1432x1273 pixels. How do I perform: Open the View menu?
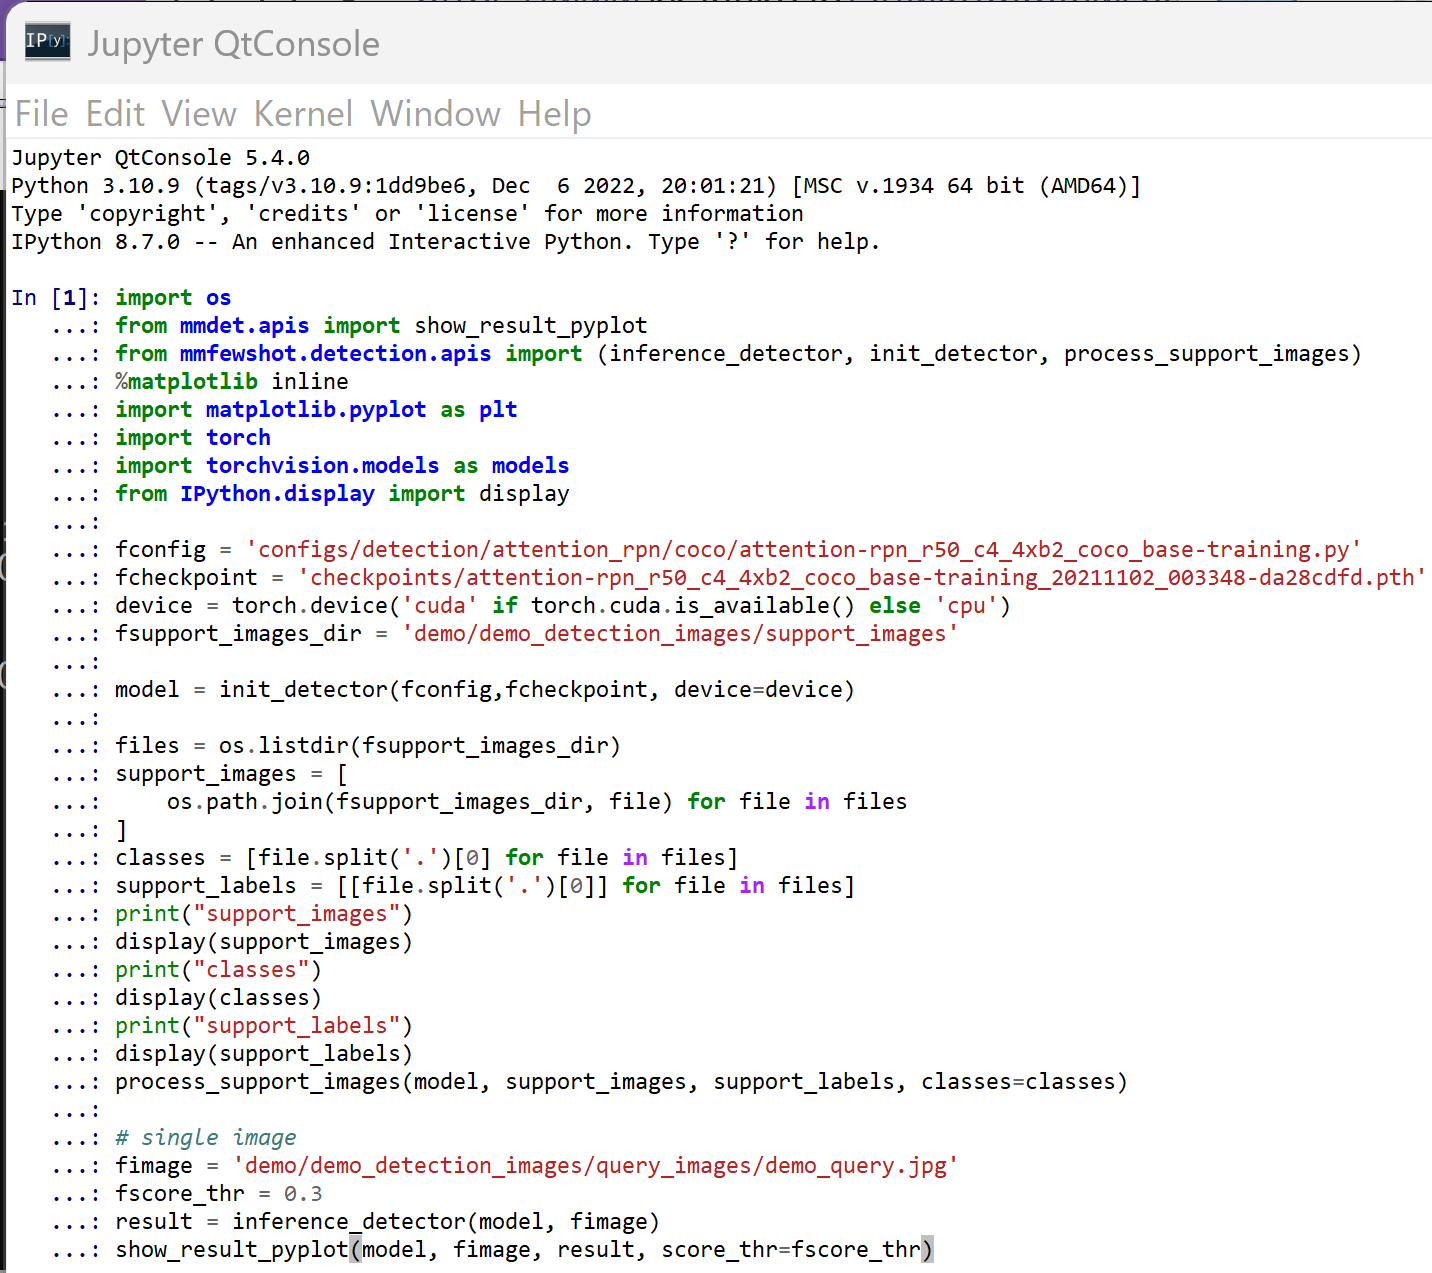(x=199, y=114)
